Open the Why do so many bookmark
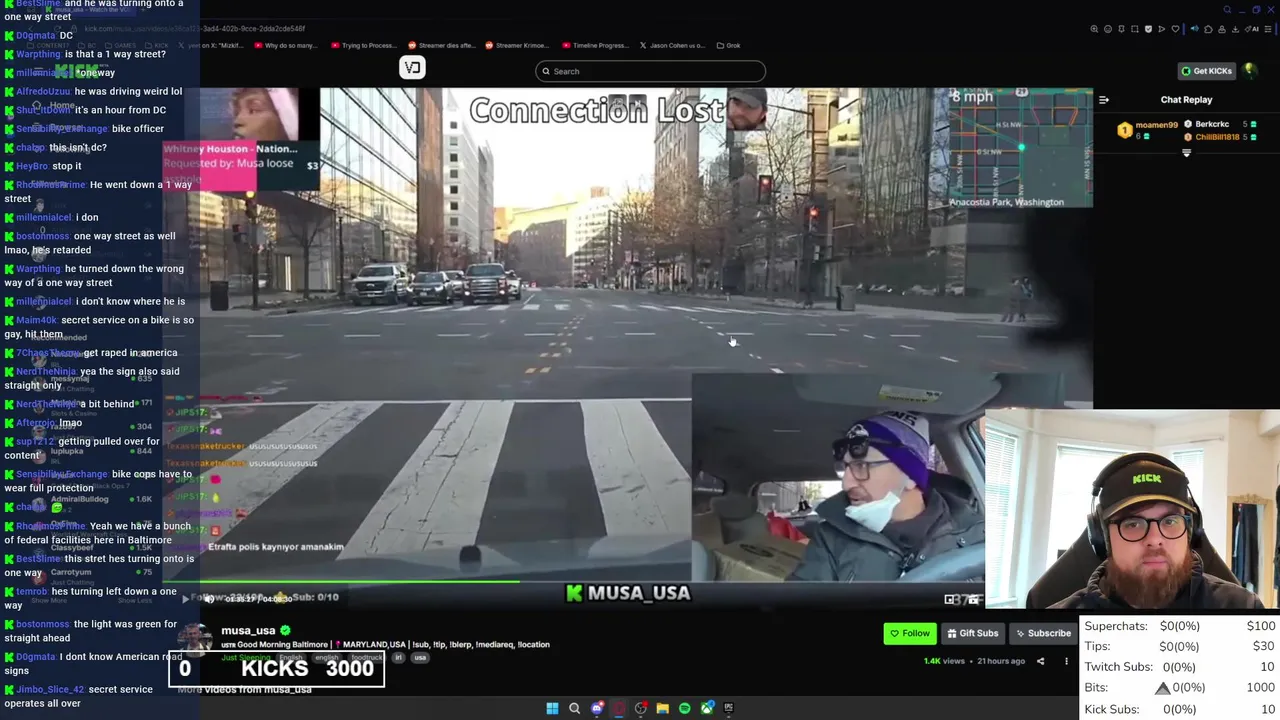Screen dimensions: 1280x720 pos(285,45)
